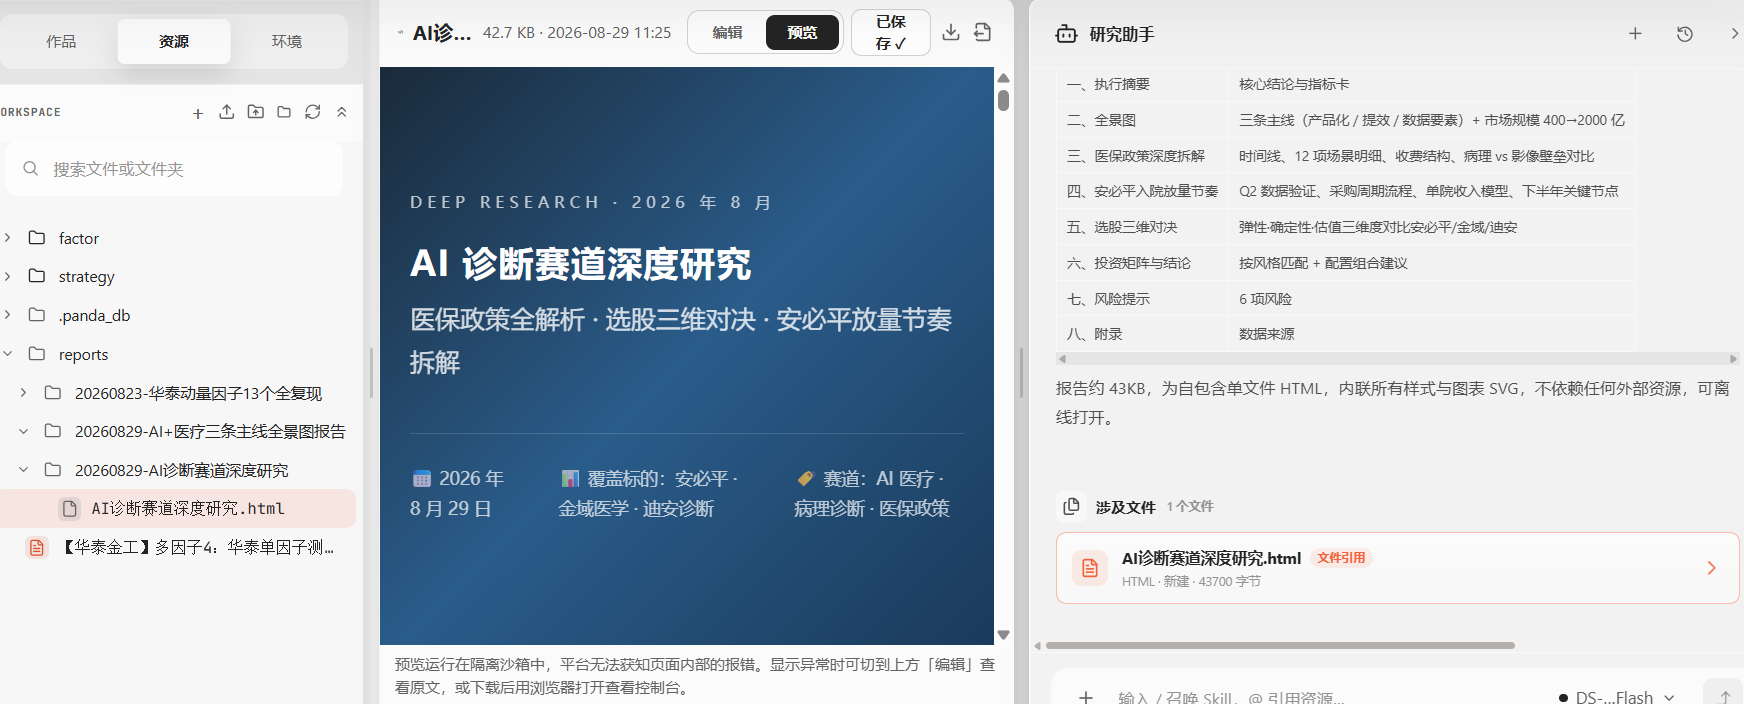Click the search magnifier icon
This screenshot has width=1744, height=704.
coord(31,168)
